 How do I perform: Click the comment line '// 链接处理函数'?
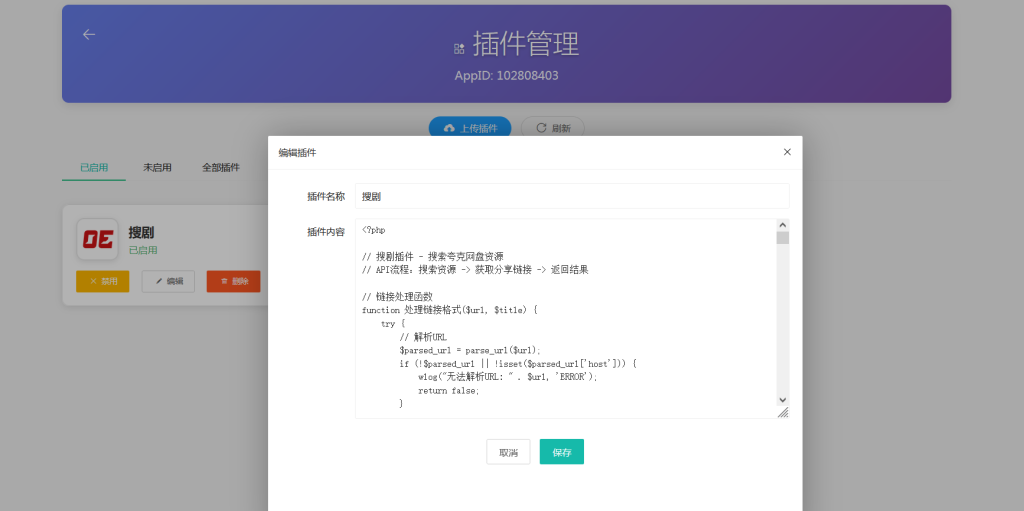397,297
